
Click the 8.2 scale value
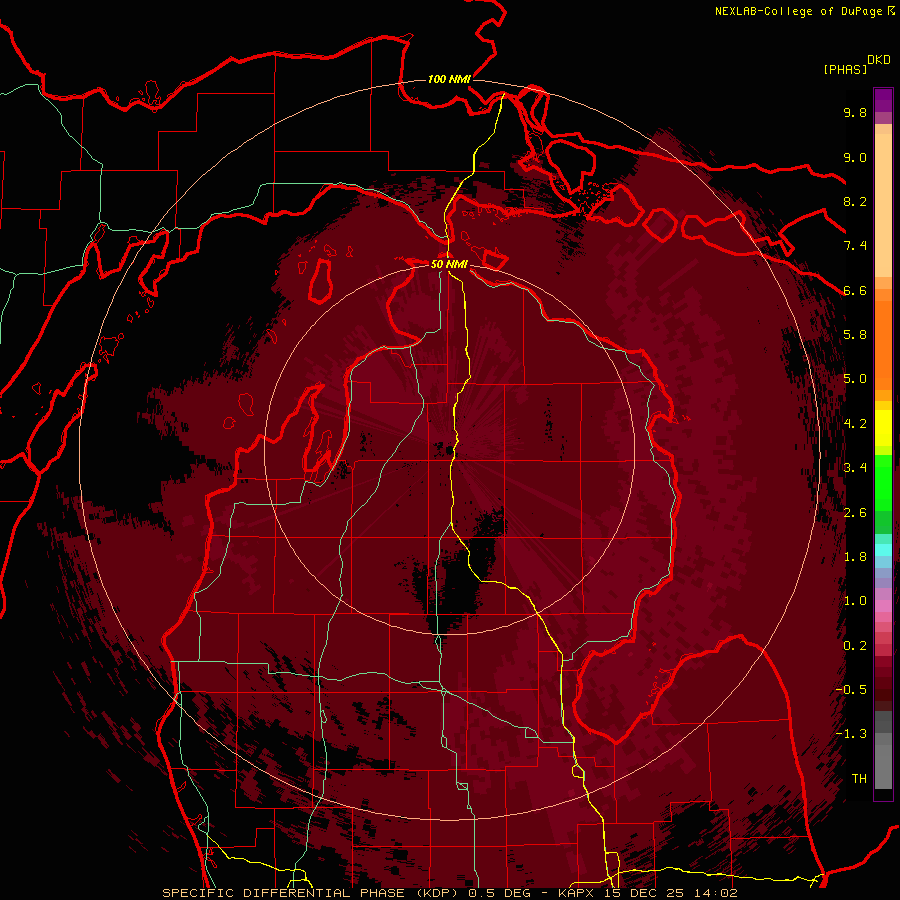(x=855, y=201)
